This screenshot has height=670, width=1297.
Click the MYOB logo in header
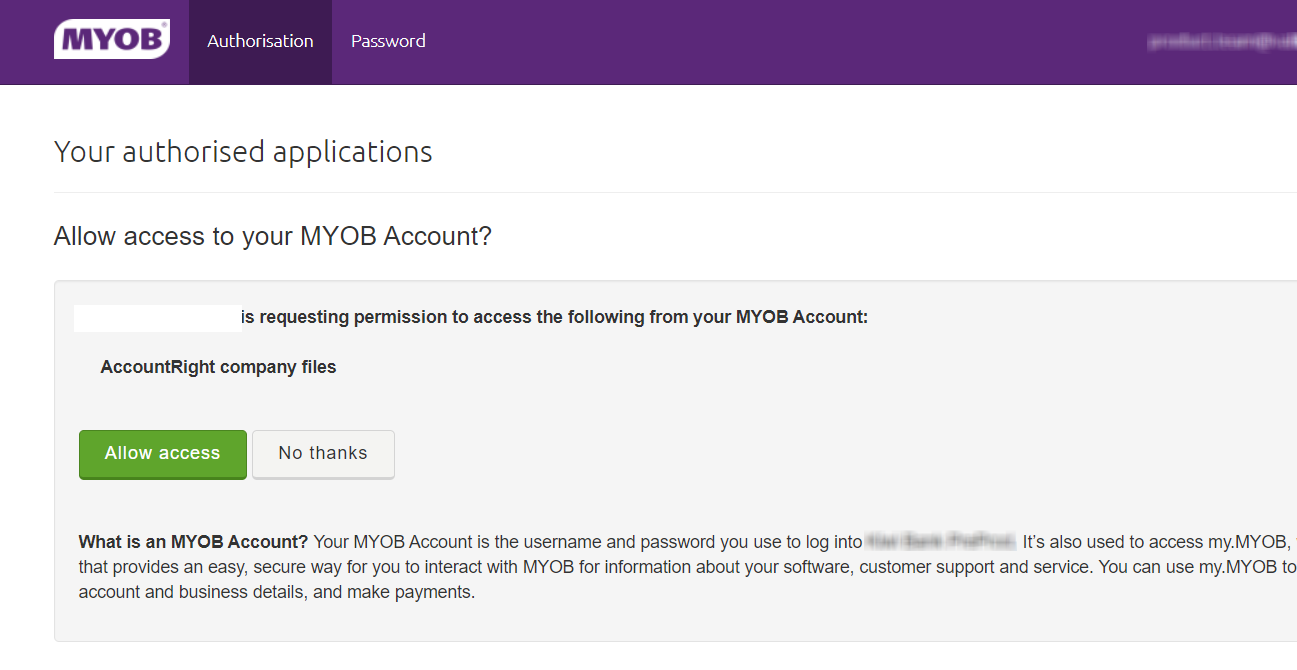(111, 40)
